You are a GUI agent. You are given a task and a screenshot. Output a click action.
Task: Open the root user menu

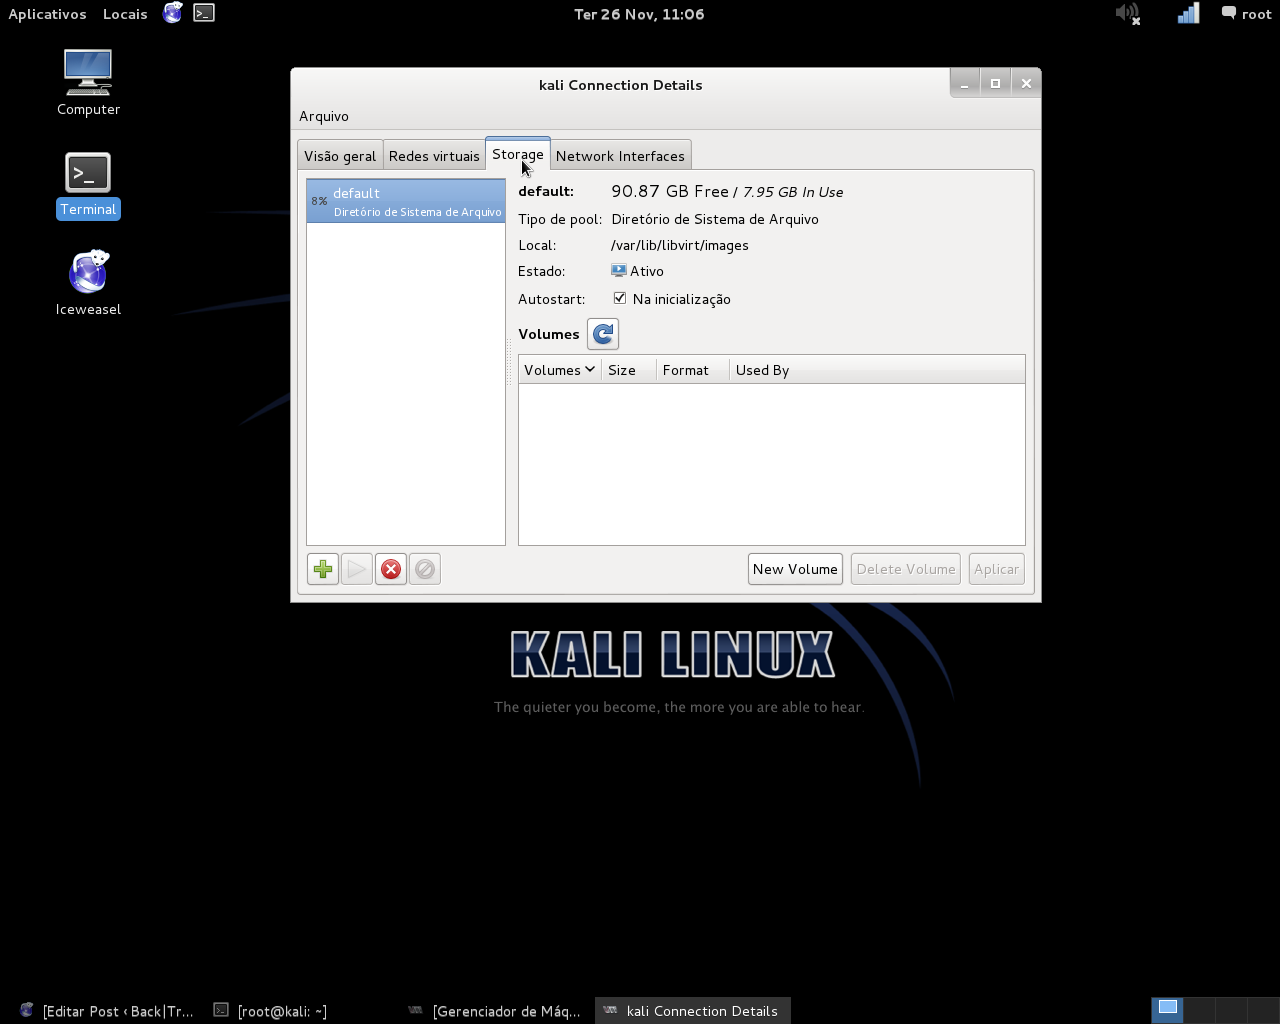point(1246,14)
